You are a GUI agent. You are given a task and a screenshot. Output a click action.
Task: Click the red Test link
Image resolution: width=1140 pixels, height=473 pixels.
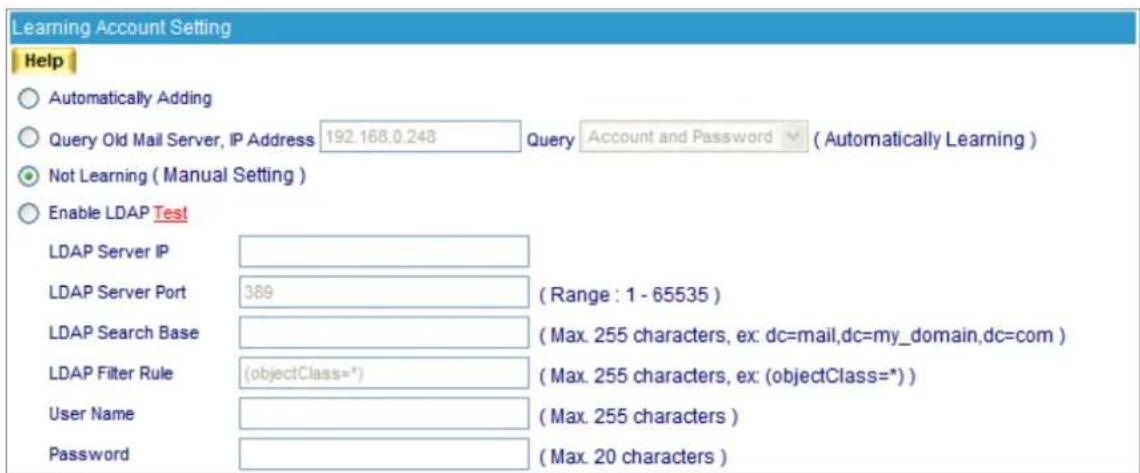(170, 214)
